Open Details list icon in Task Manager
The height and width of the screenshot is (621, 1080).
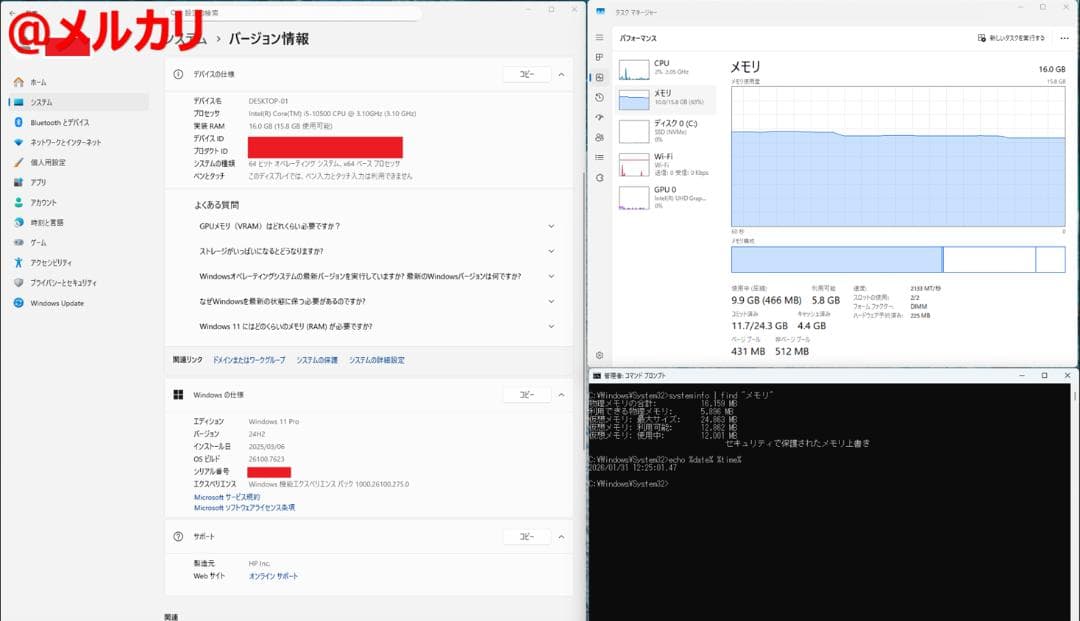click(x=599, y=157)
